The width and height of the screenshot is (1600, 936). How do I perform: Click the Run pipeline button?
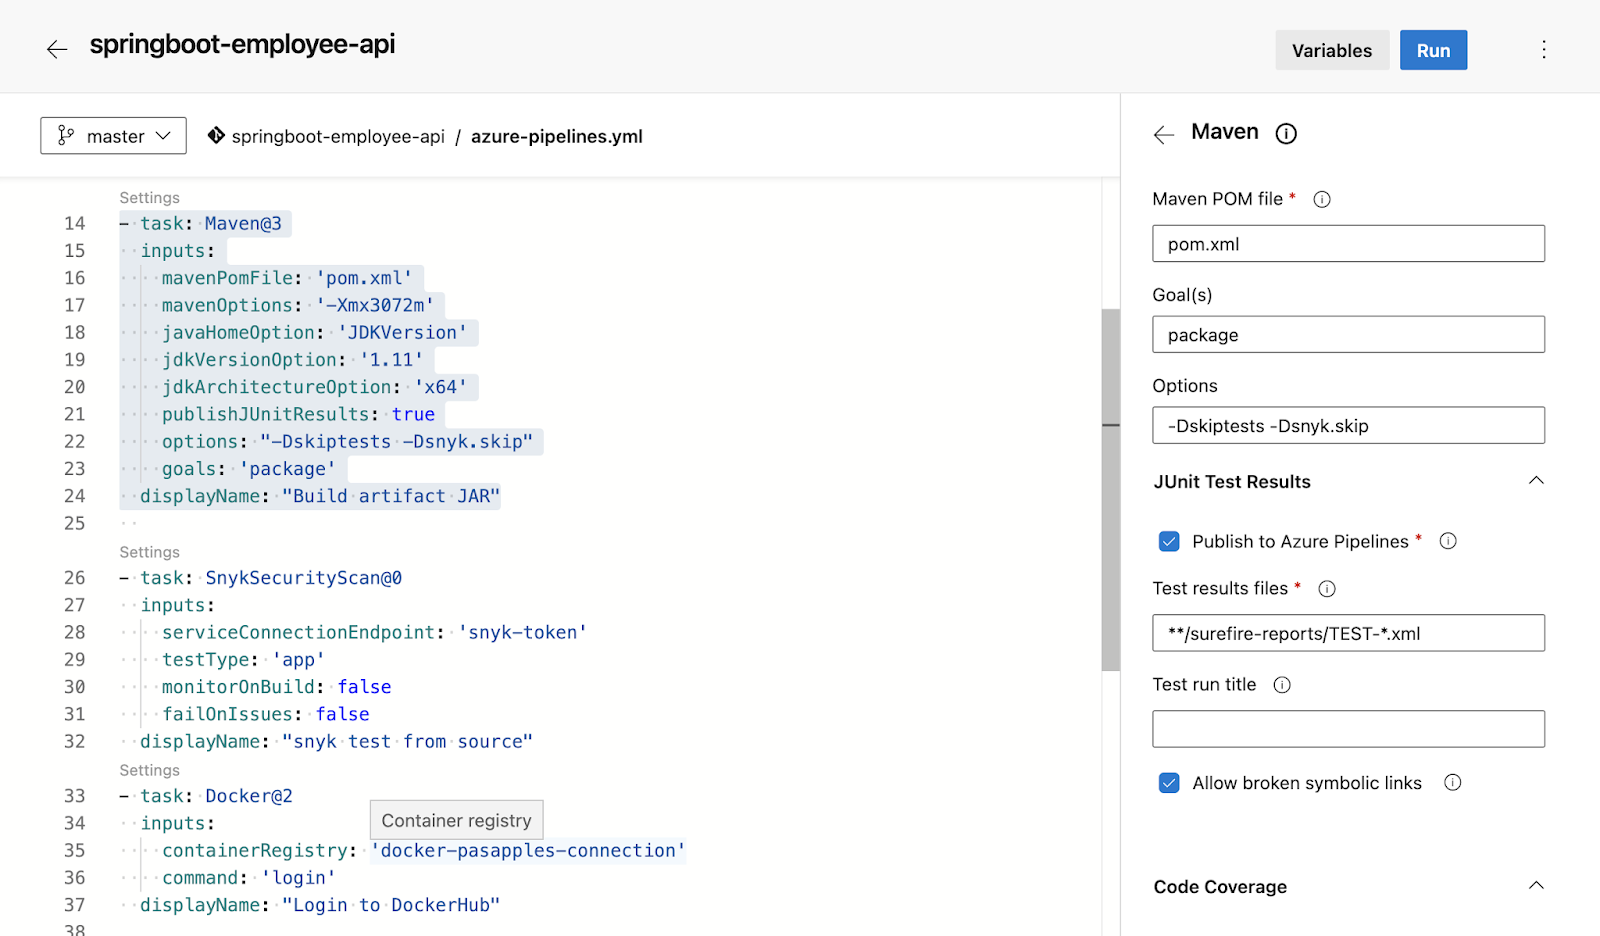click(x=1433, y=50)
